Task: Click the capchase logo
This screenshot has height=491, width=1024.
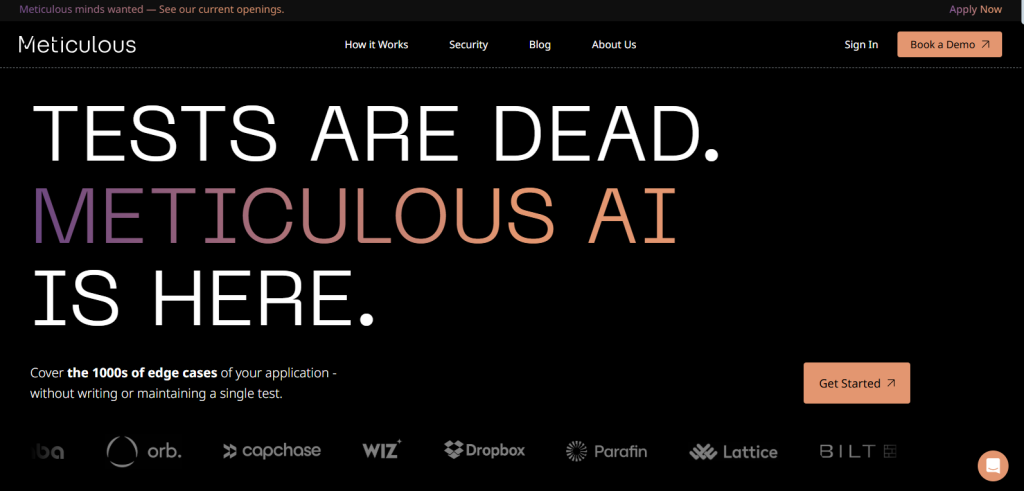Action: 272,451
